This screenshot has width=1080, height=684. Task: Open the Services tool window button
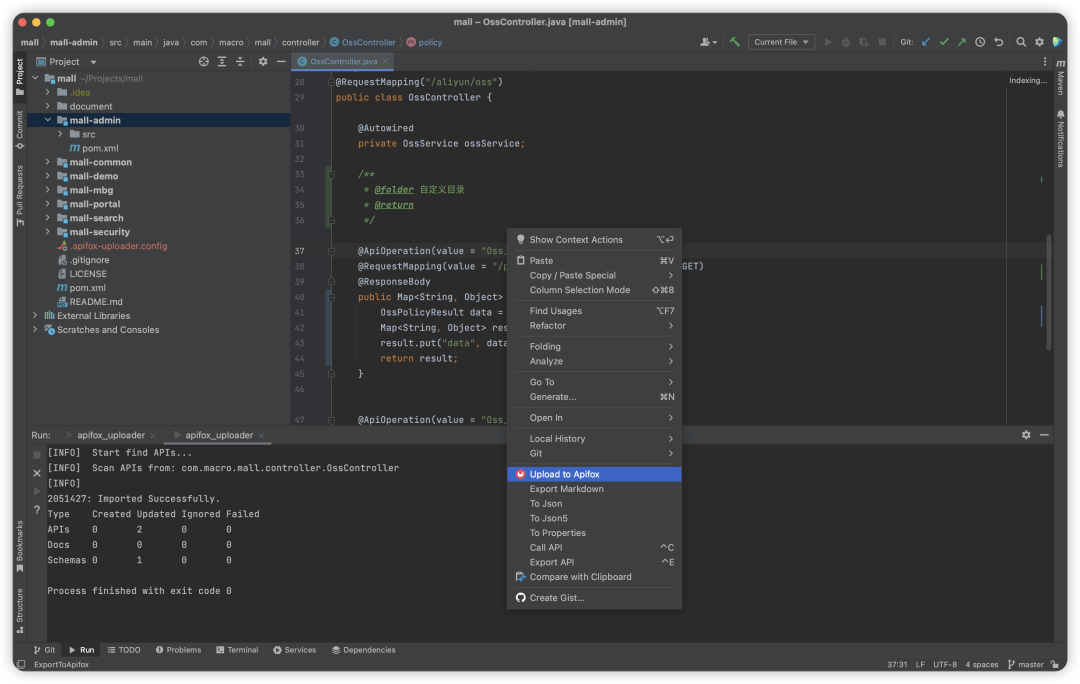(x=295, y=650)
